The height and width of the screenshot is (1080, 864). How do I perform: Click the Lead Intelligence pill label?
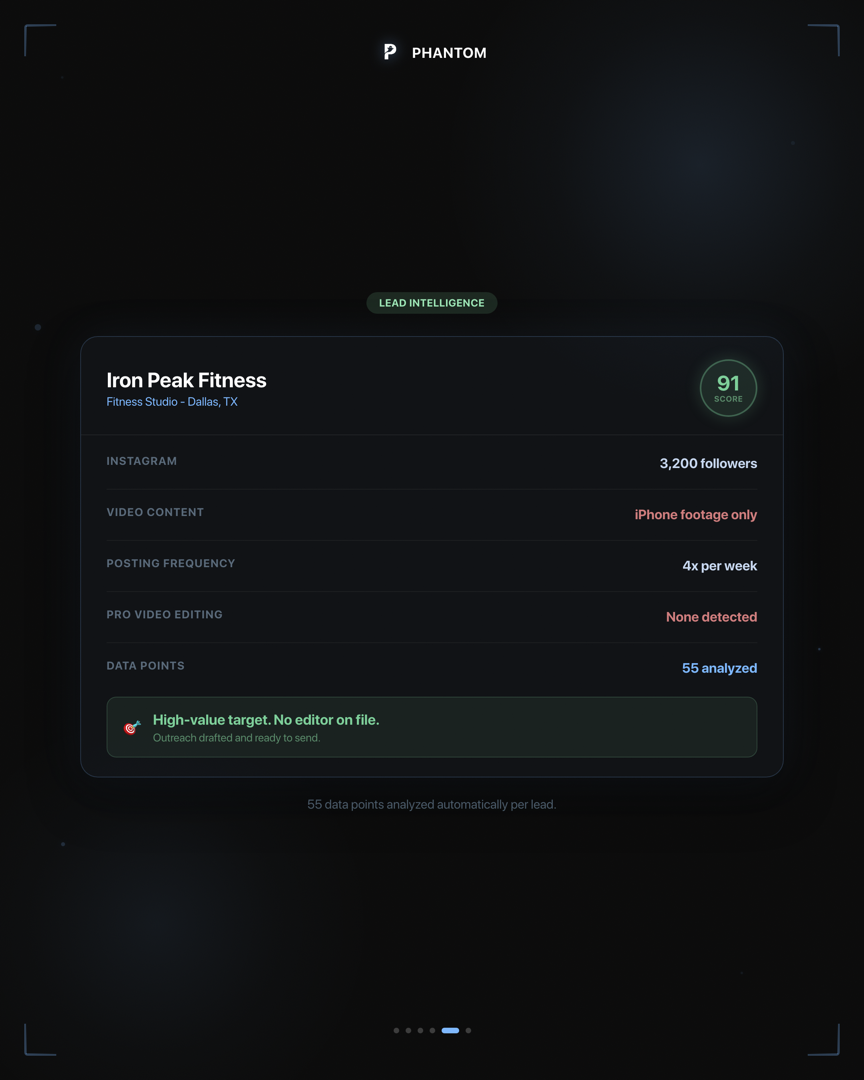coord(432,303)
